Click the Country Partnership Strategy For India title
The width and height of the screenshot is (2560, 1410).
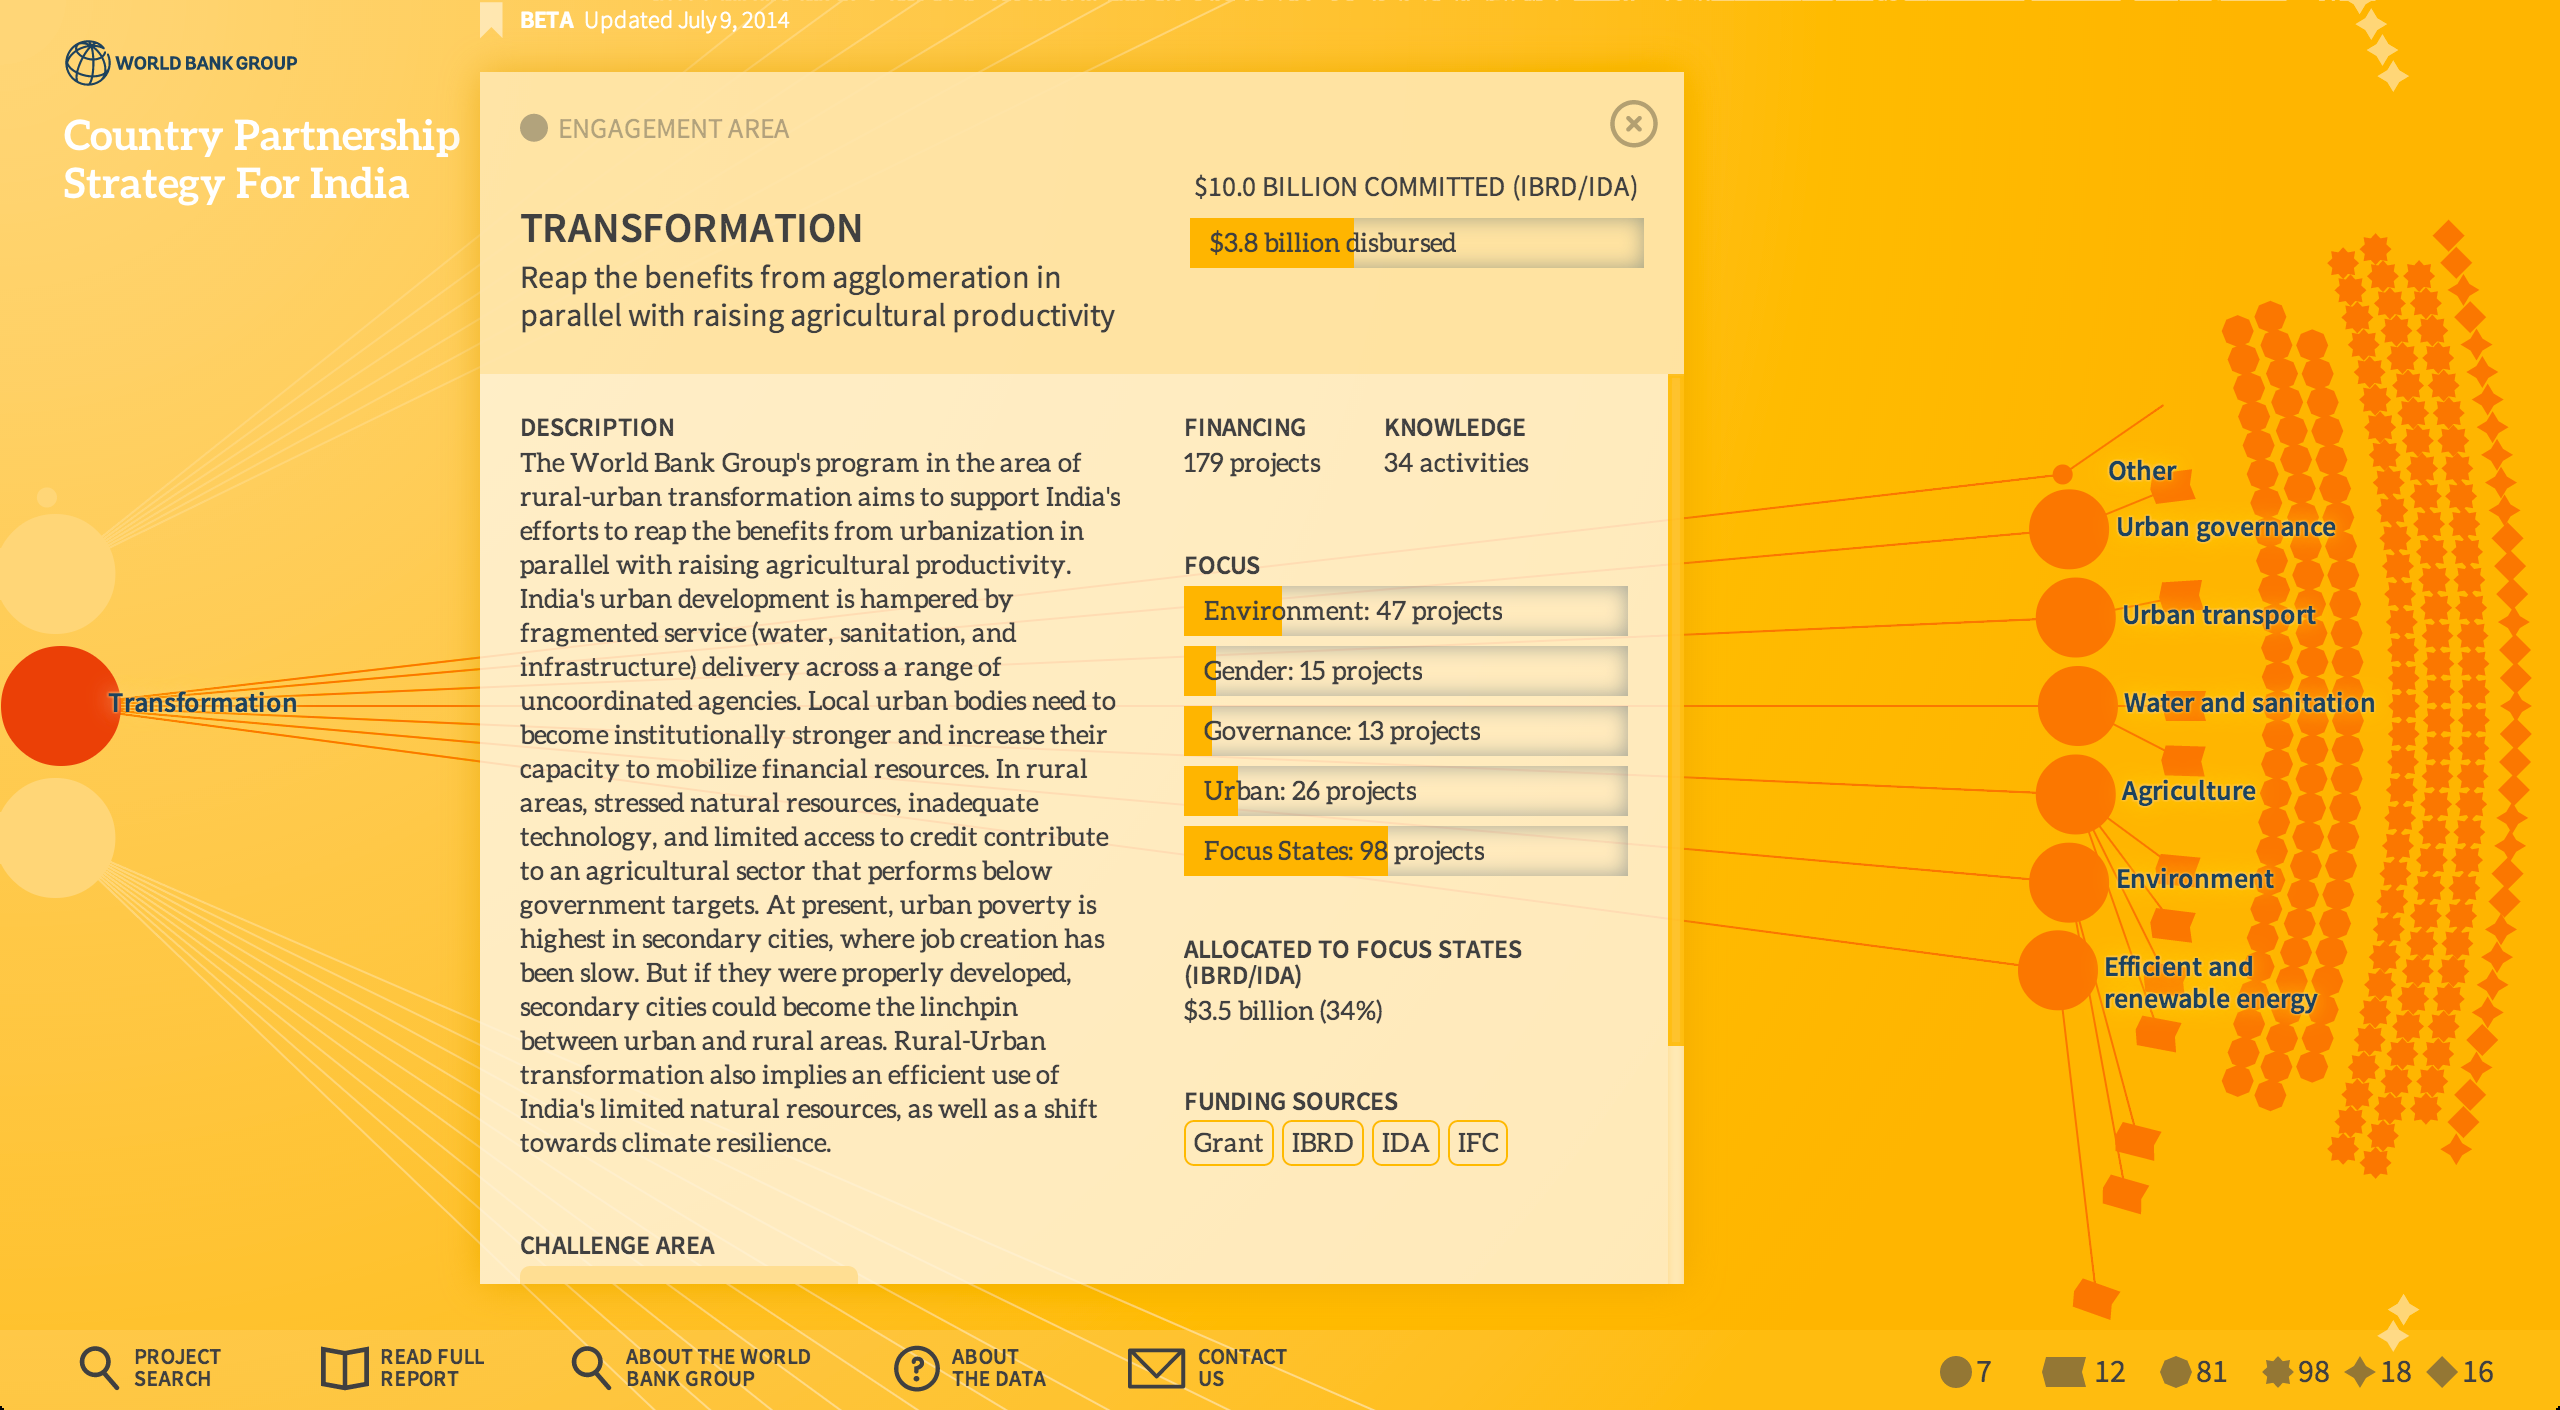click(x=262, y=160)
